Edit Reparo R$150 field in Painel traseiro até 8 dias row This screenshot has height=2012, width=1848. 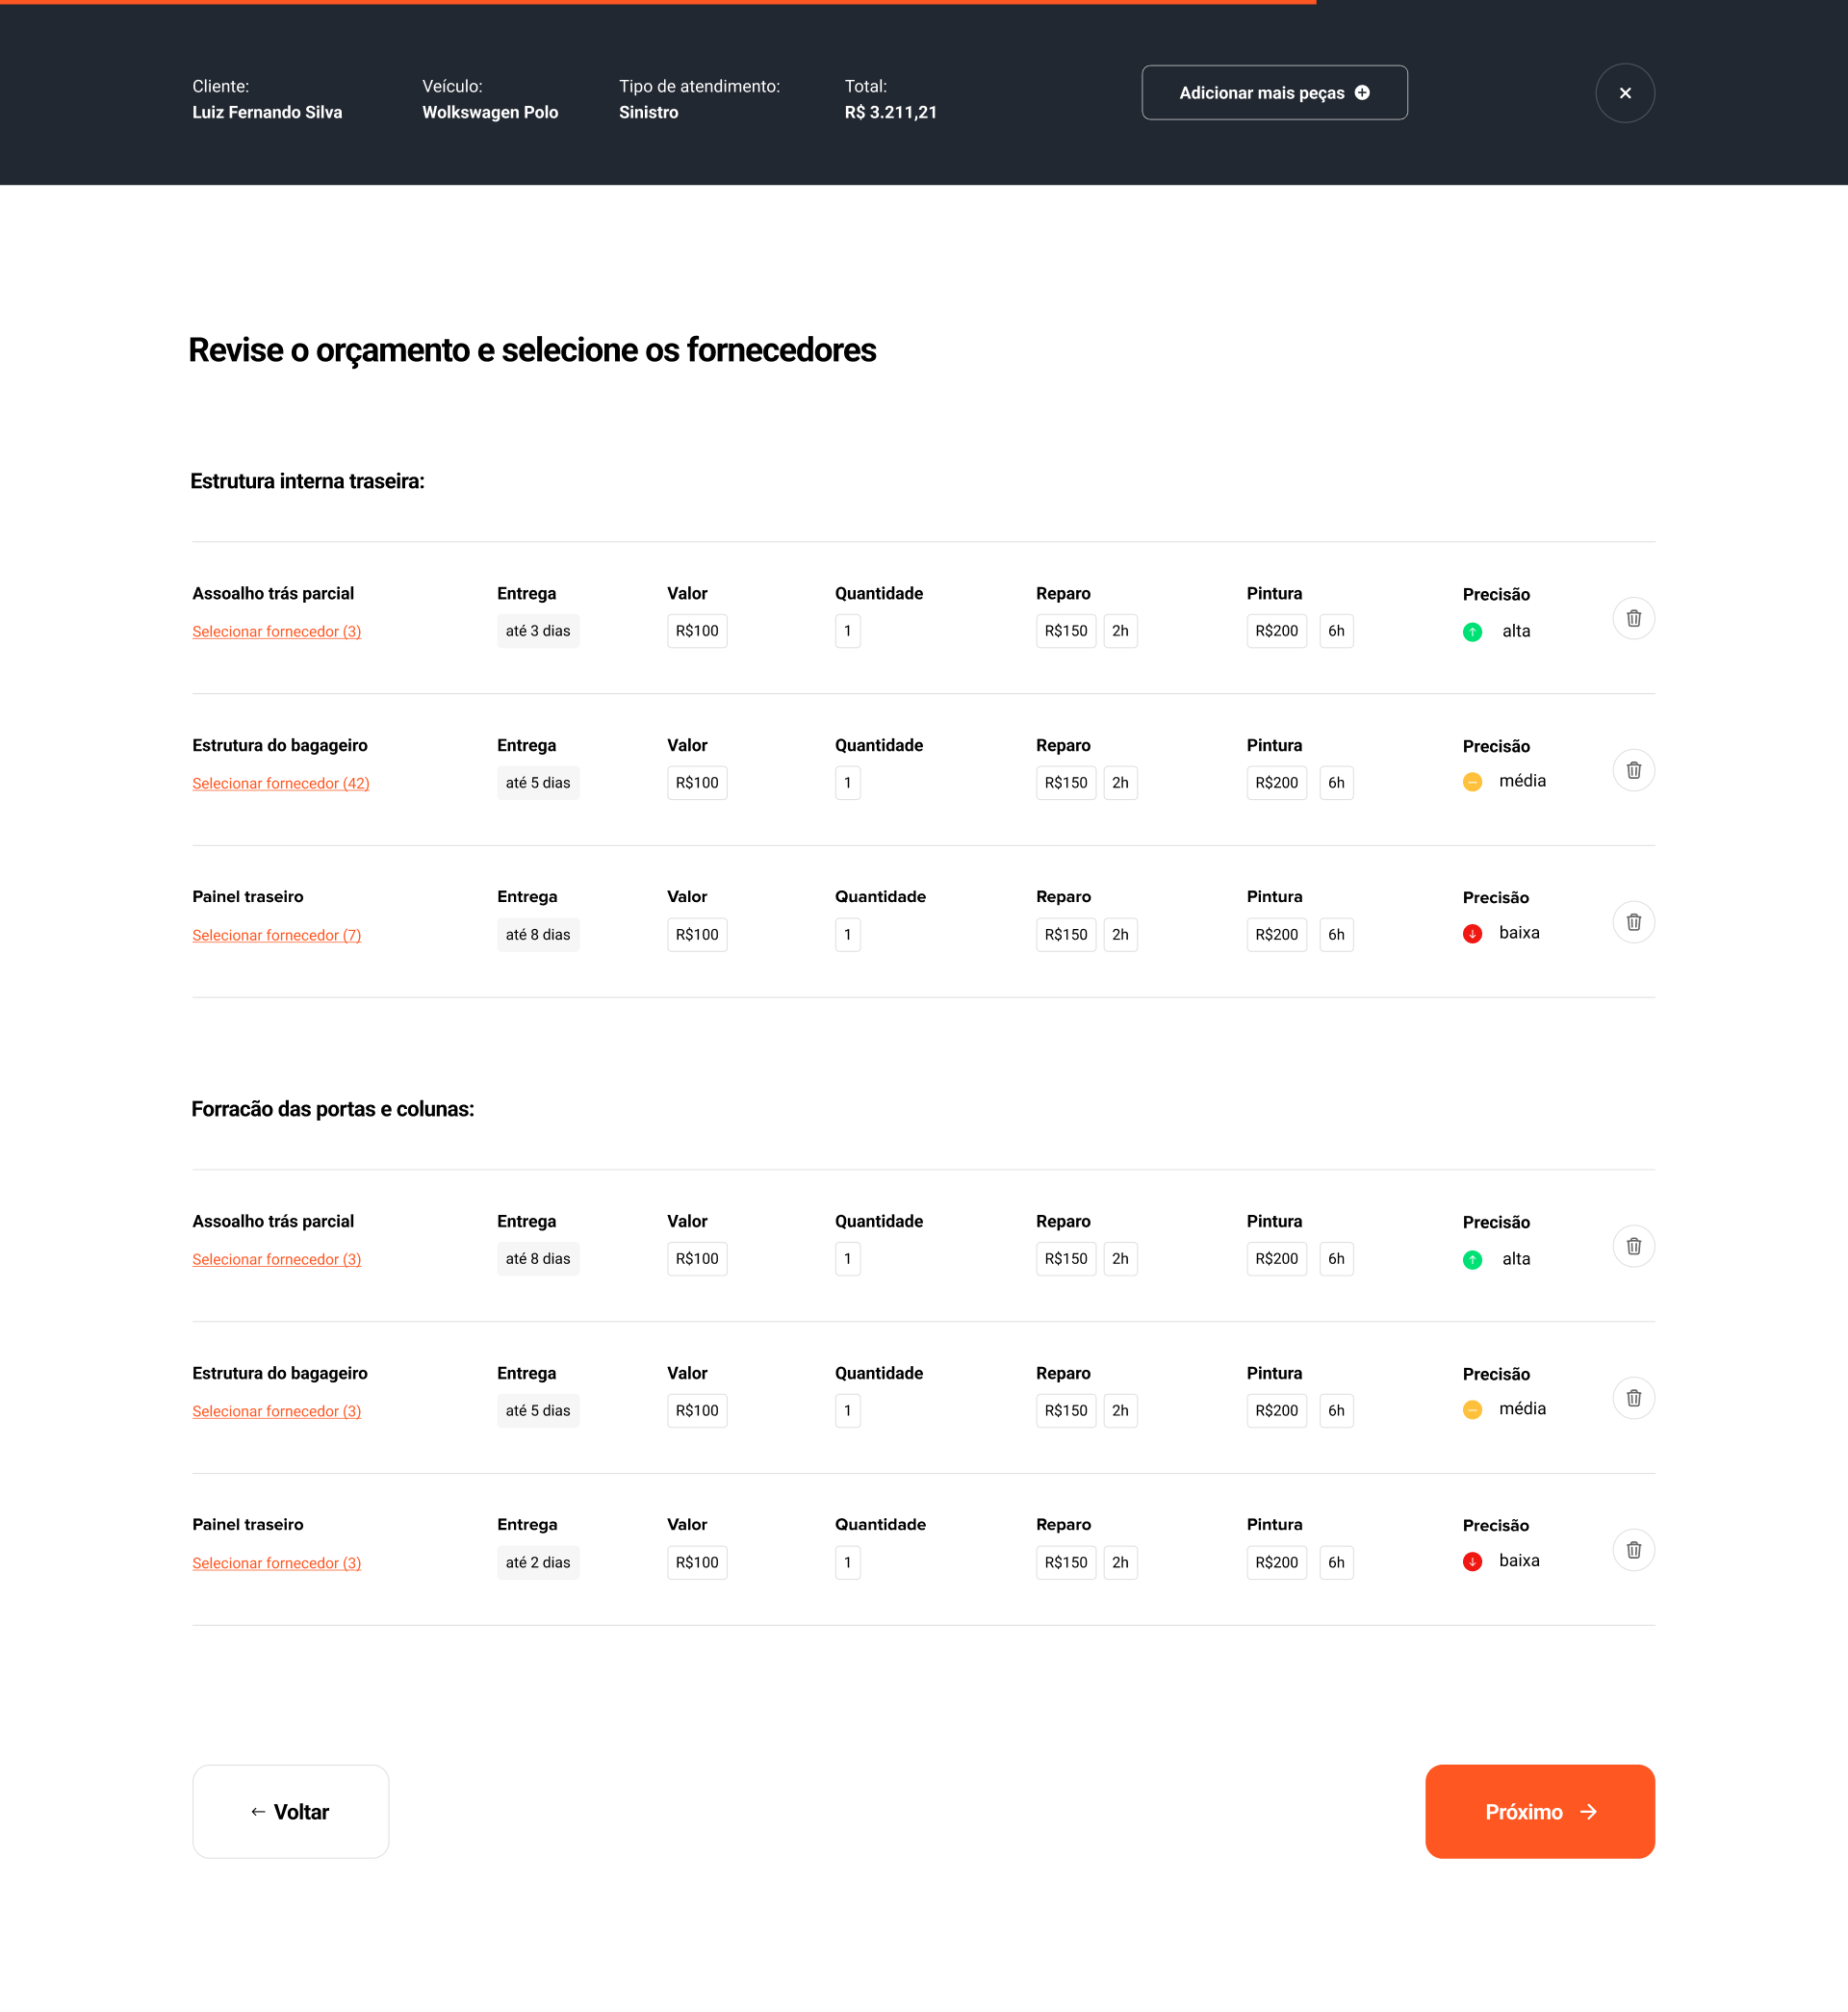coord(1066,935)
